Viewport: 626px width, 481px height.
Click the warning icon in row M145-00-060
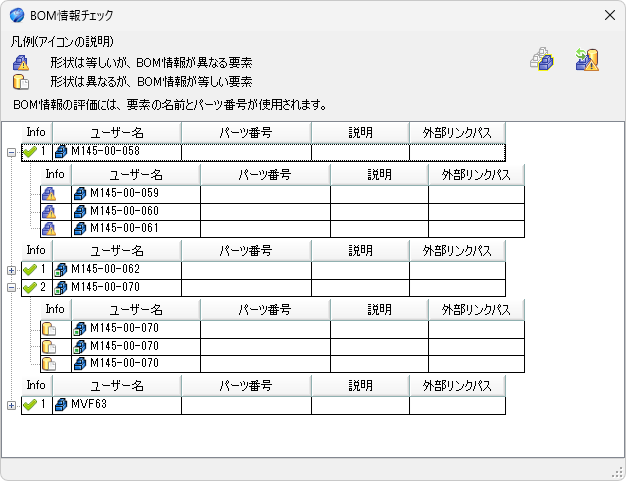(x=49, y=212)
